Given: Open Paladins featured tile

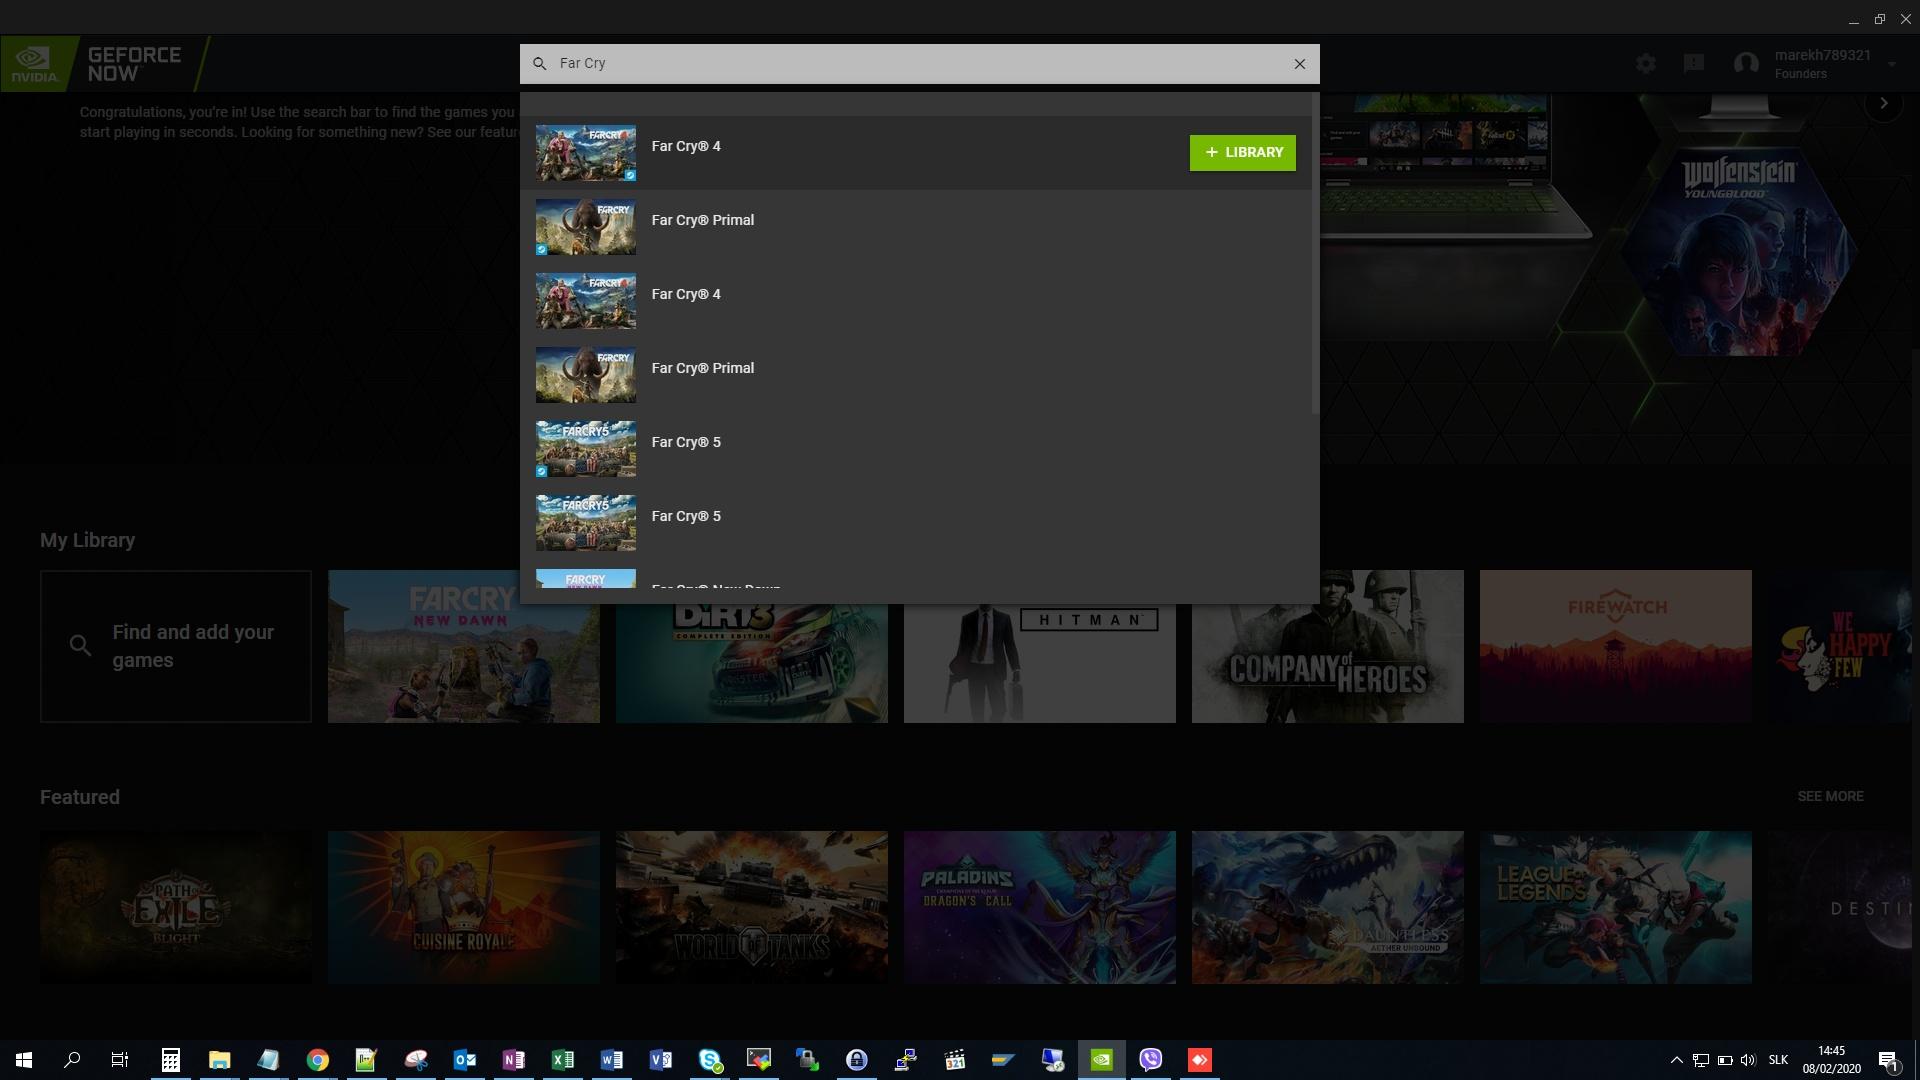Looking at the screenshot, I should tap(1040, 907).
